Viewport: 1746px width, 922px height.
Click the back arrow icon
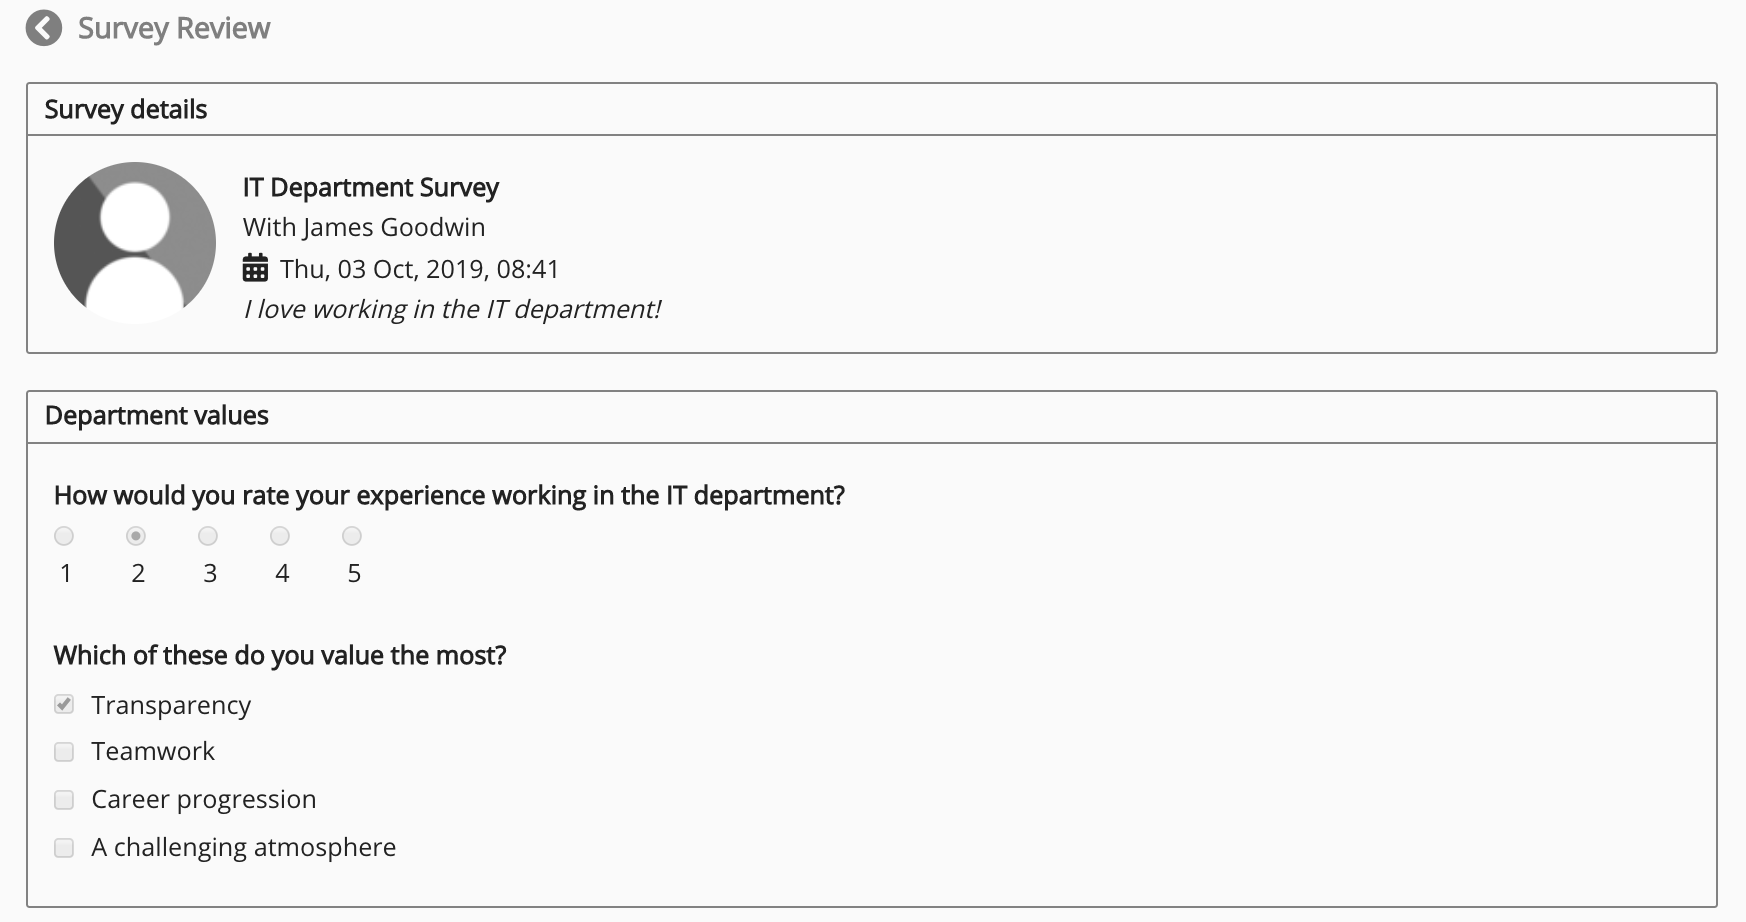point(44,29)
